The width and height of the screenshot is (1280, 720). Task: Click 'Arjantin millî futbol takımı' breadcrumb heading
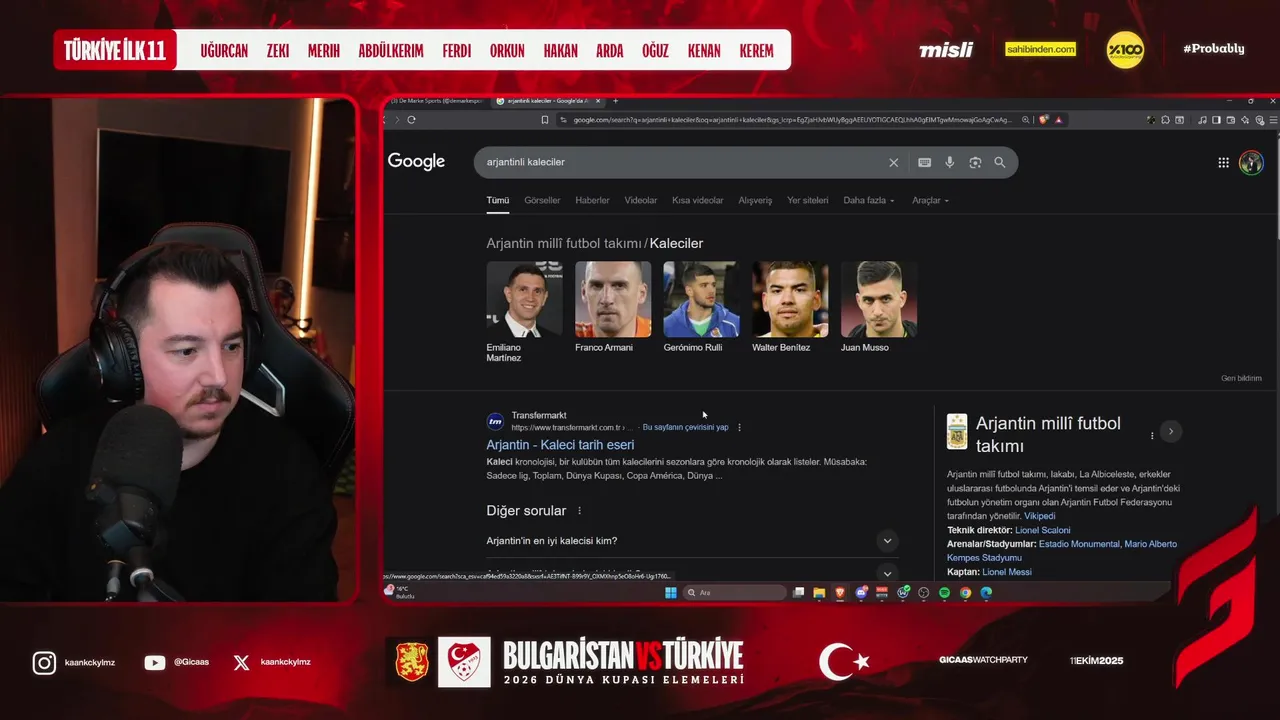click(564, 243)
